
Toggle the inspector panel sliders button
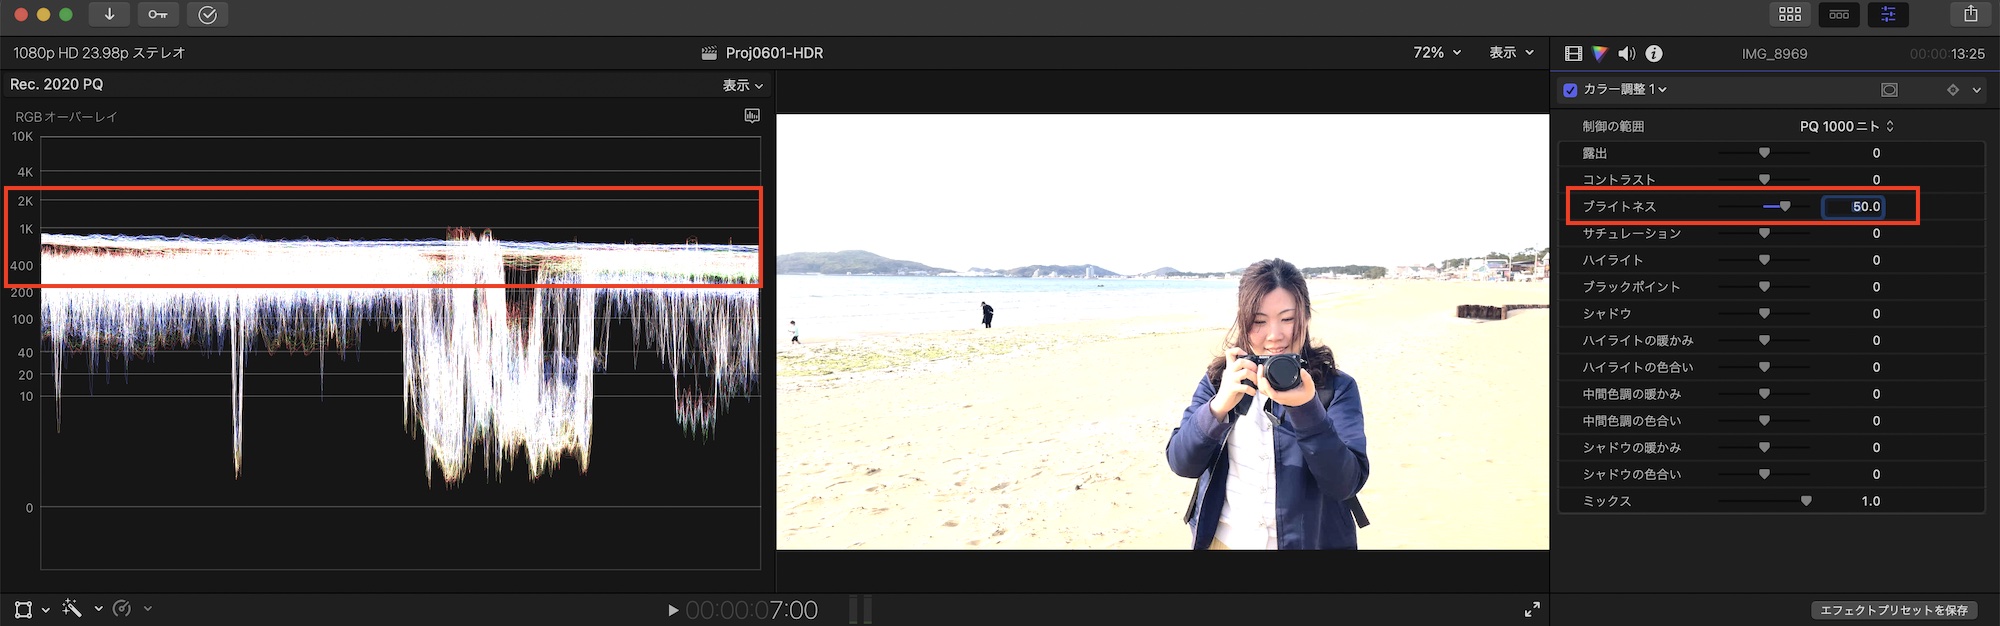1888,14
